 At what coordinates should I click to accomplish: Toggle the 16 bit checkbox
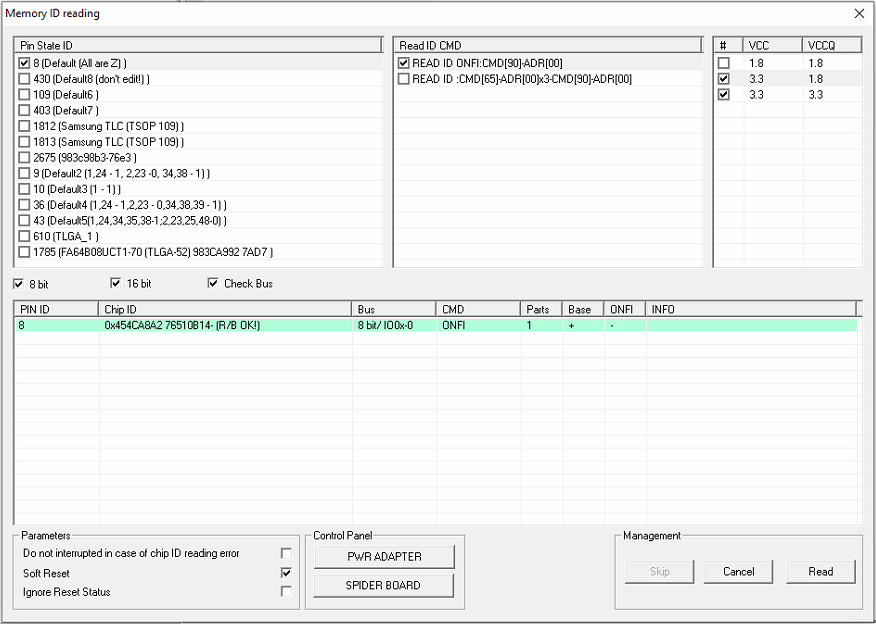[x=116, y=284]
